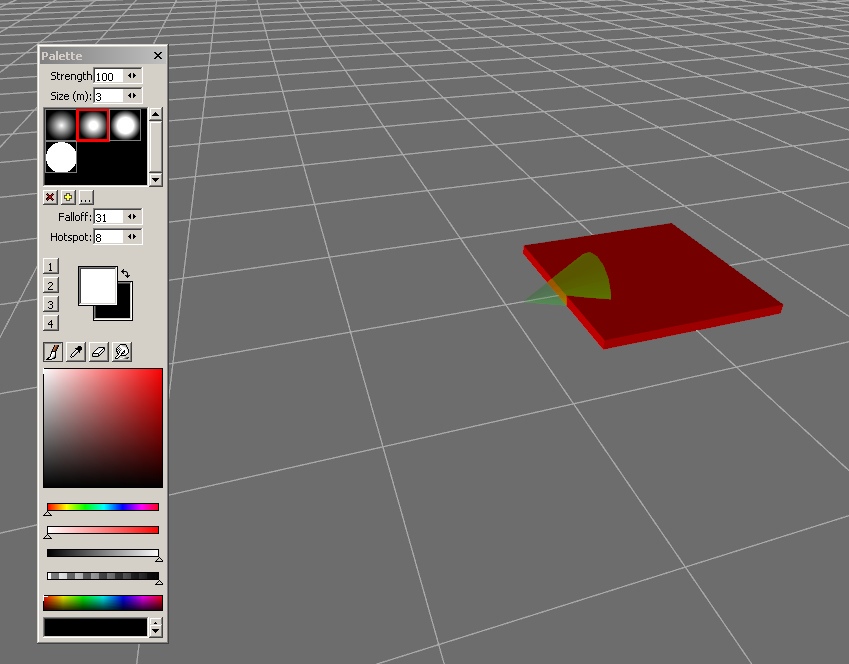Adjust Hotspot with its arrow stepper

click(132, 237)
